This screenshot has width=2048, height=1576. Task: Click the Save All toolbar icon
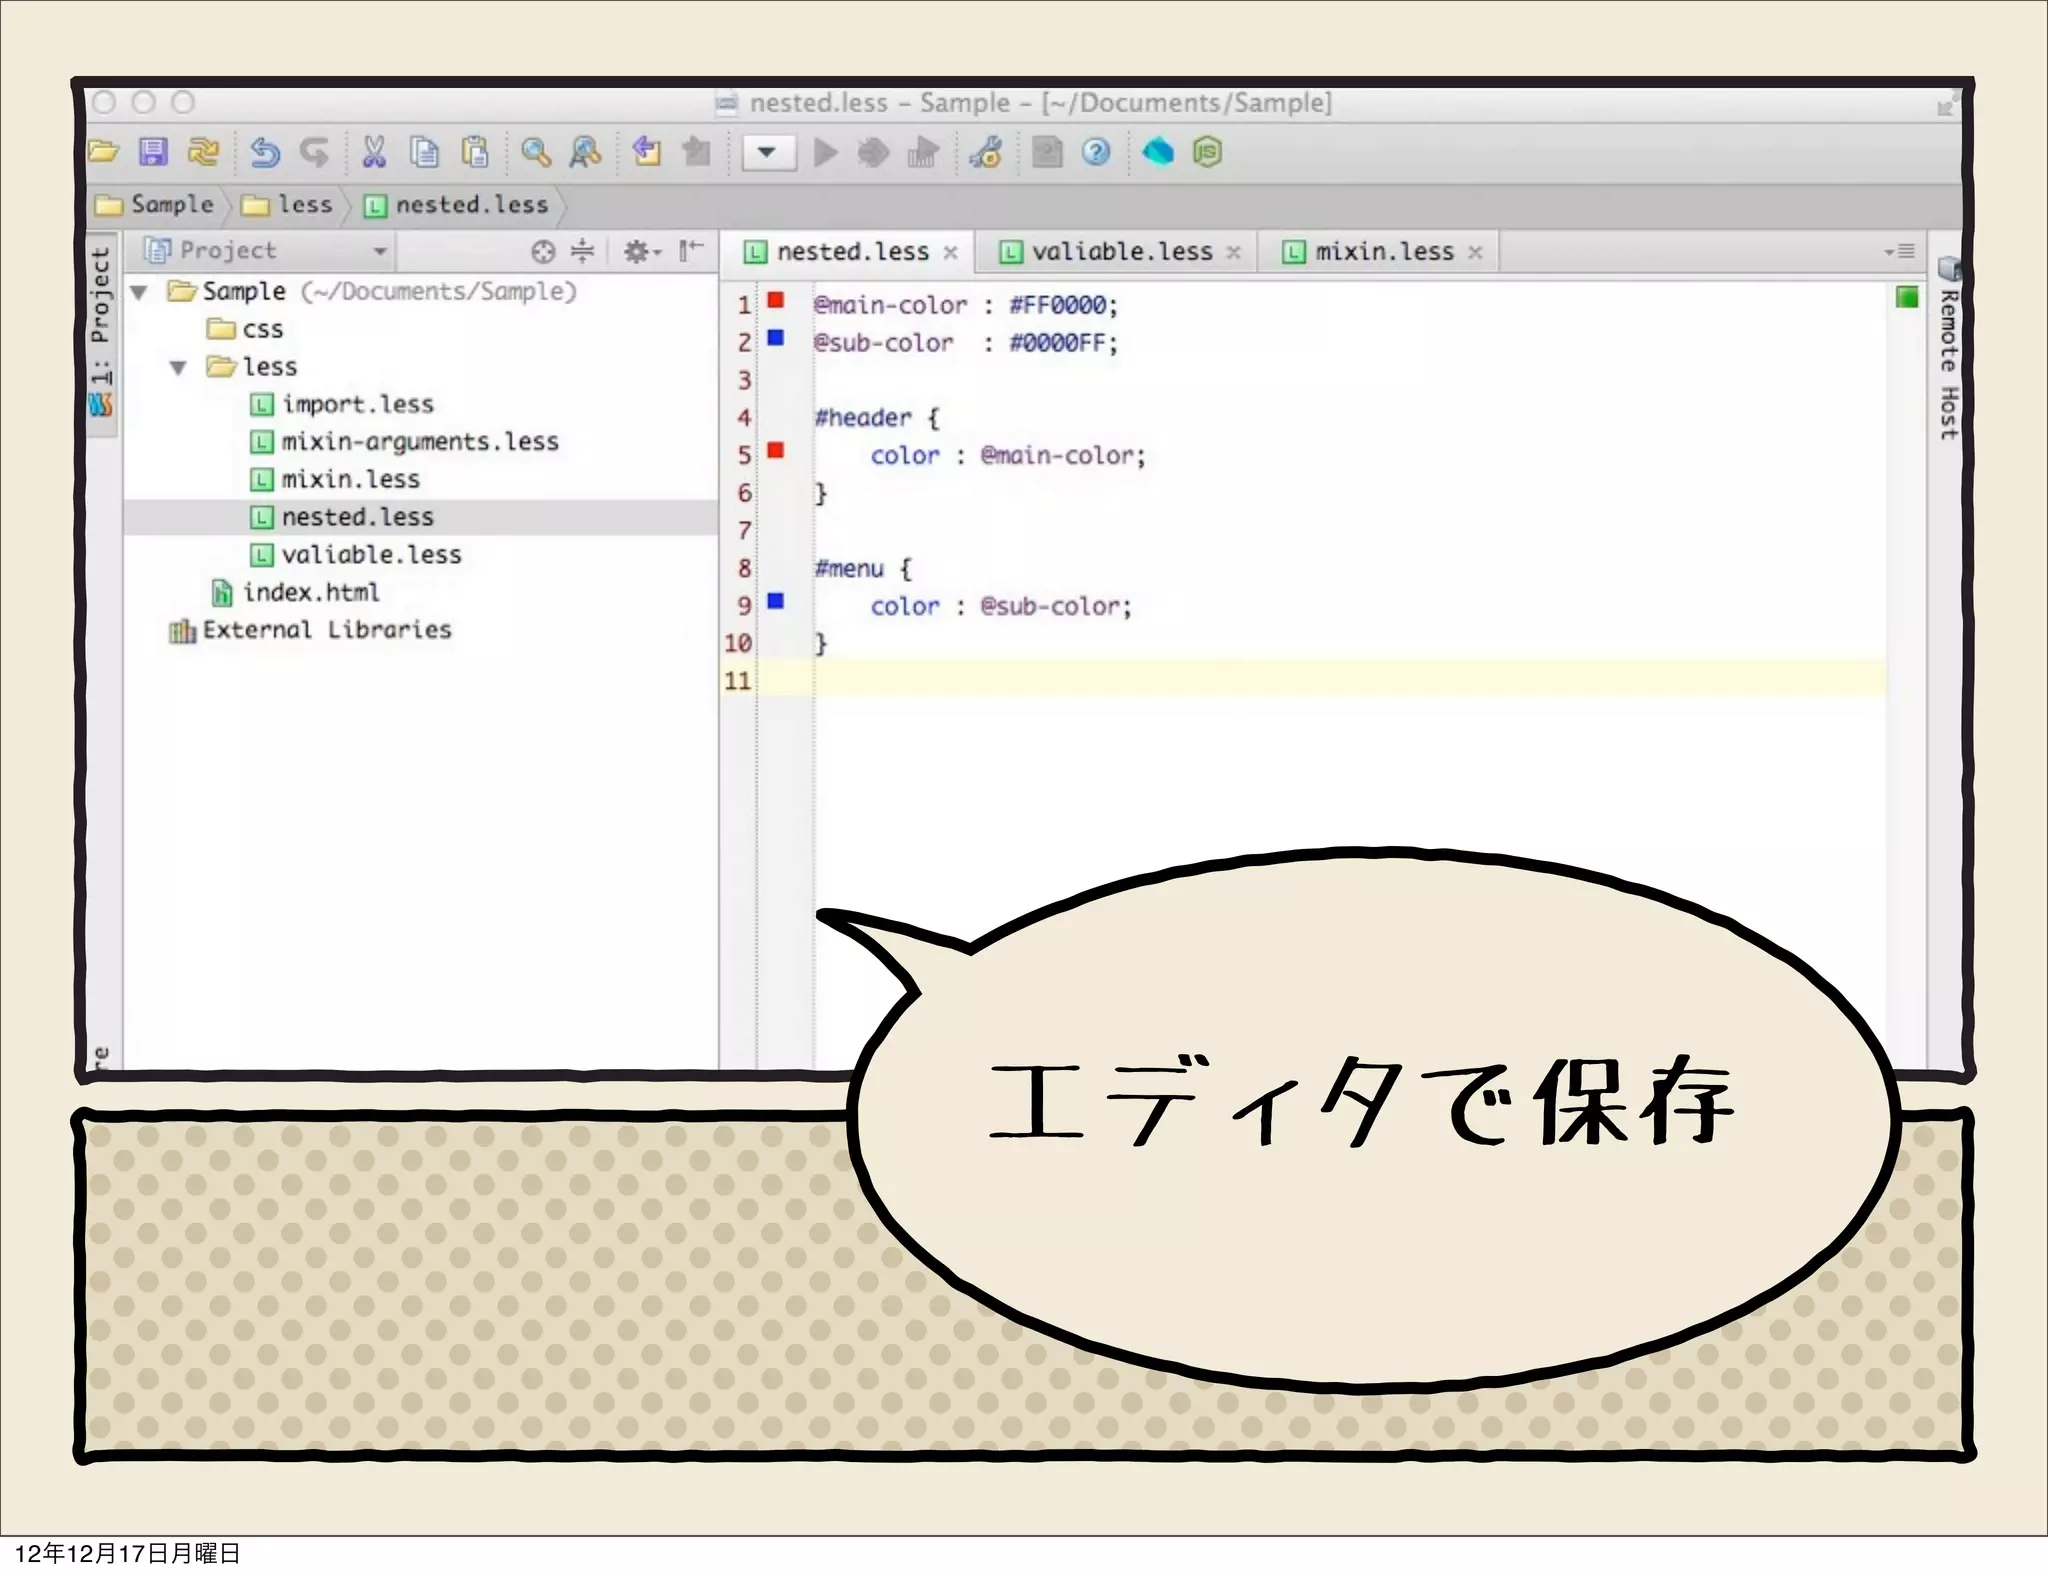pyautogui.click(x=153, y=152)
